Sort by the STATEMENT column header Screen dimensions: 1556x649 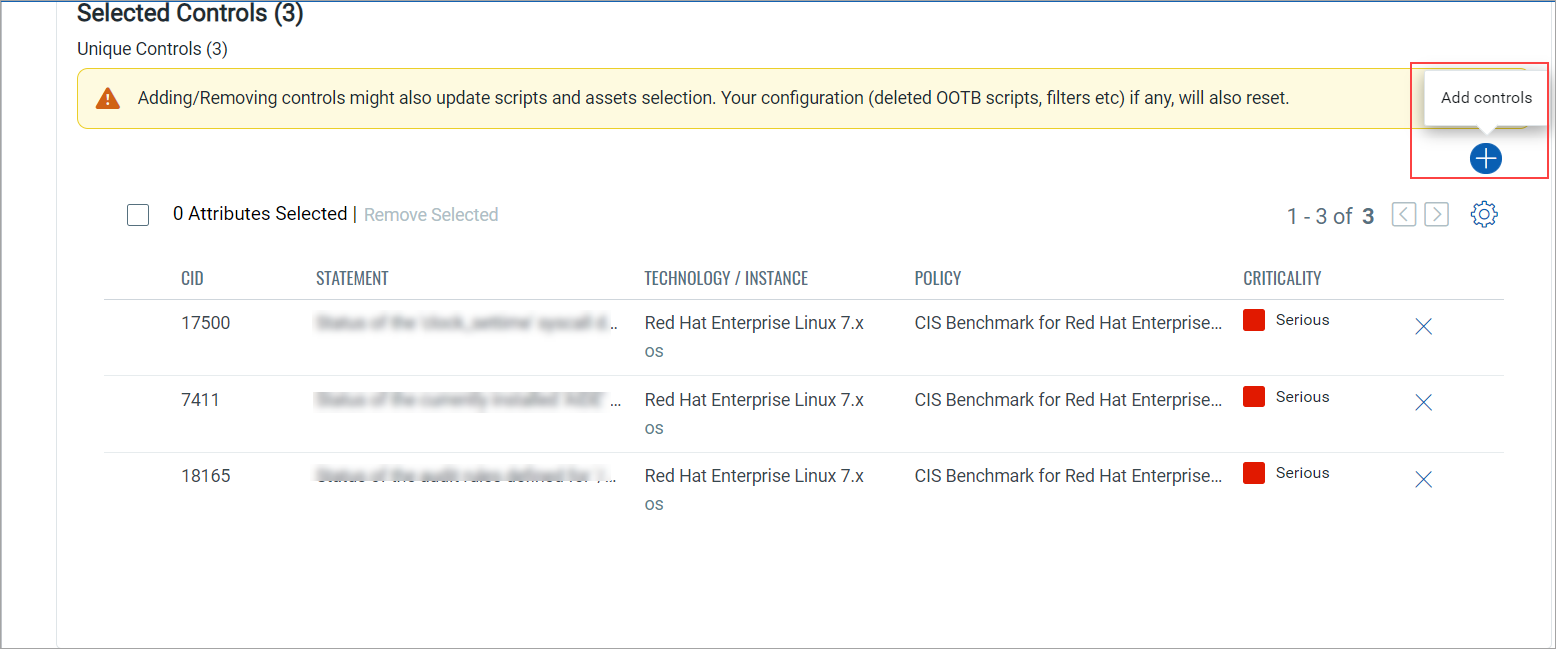point(352,278)
